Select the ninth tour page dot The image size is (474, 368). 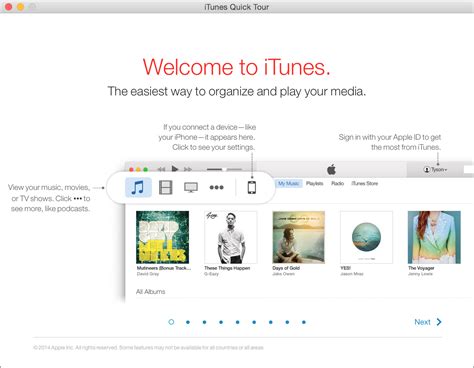click(x=304, y=322)
